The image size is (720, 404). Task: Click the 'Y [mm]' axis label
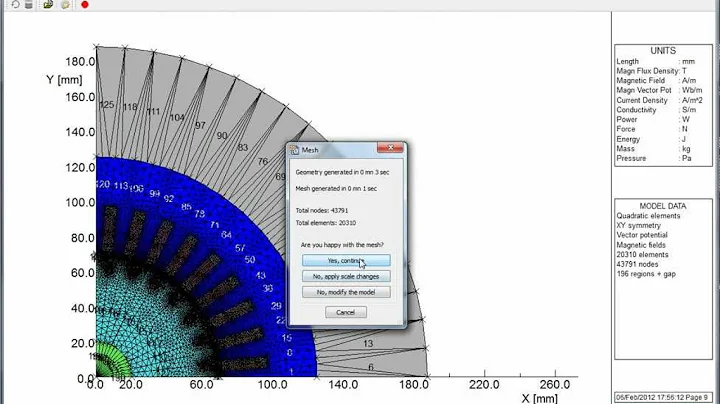coord(64,80)
